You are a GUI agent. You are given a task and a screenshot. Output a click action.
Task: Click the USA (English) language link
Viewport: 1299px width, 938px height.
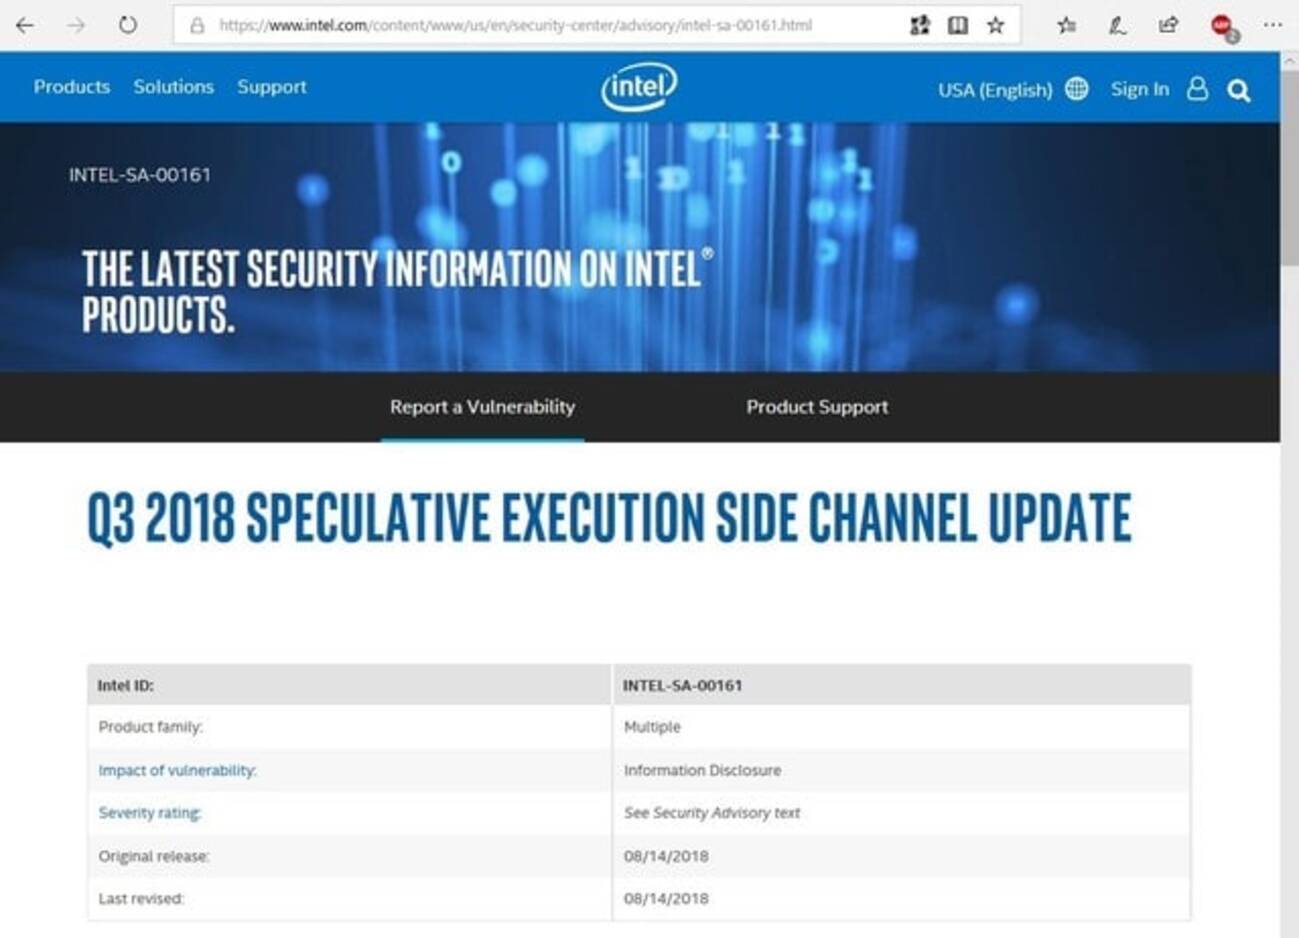(995, 90)
